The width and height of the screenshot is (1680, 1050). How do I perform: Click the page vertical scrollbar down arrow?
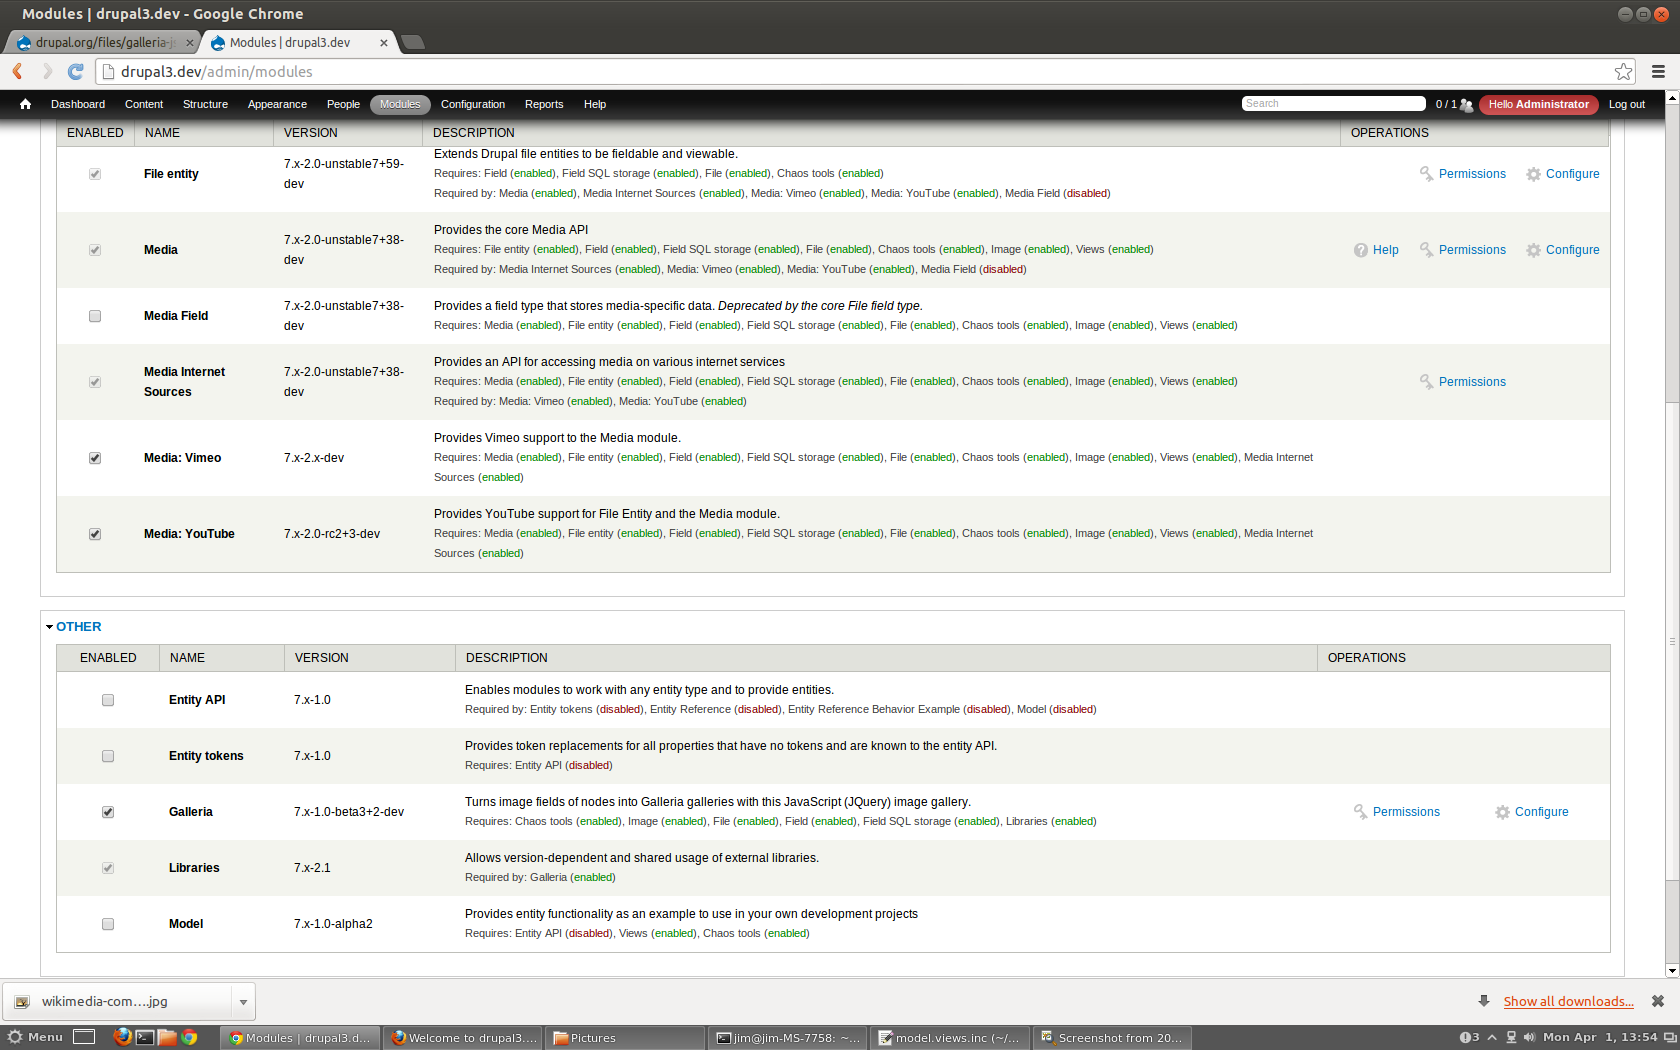tap(1672, 971)
